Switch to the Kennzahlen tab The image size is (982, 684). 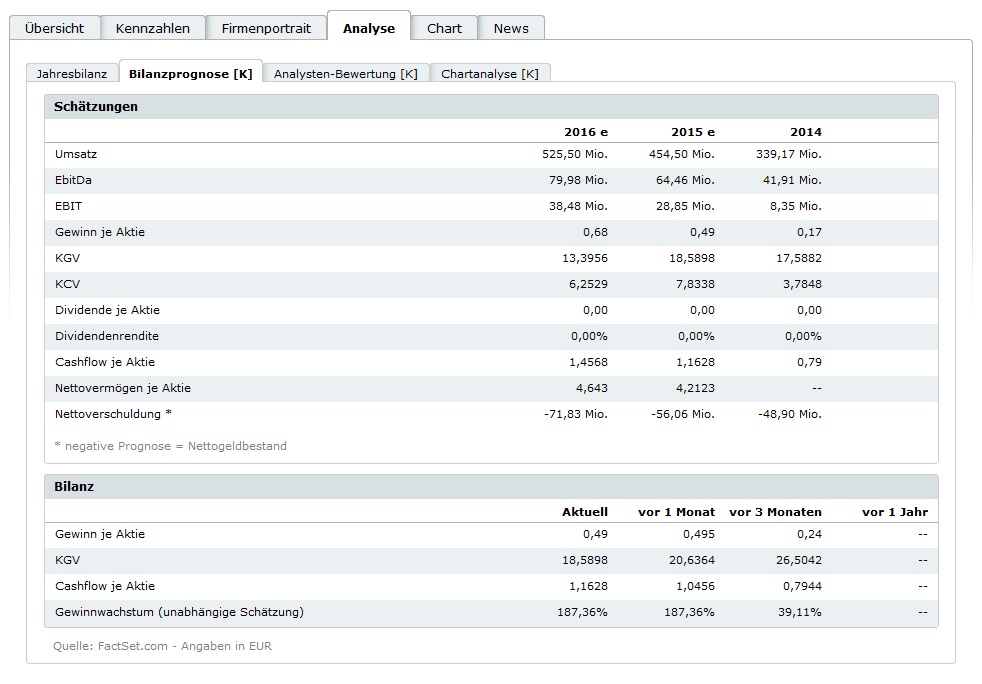point(152,28)
